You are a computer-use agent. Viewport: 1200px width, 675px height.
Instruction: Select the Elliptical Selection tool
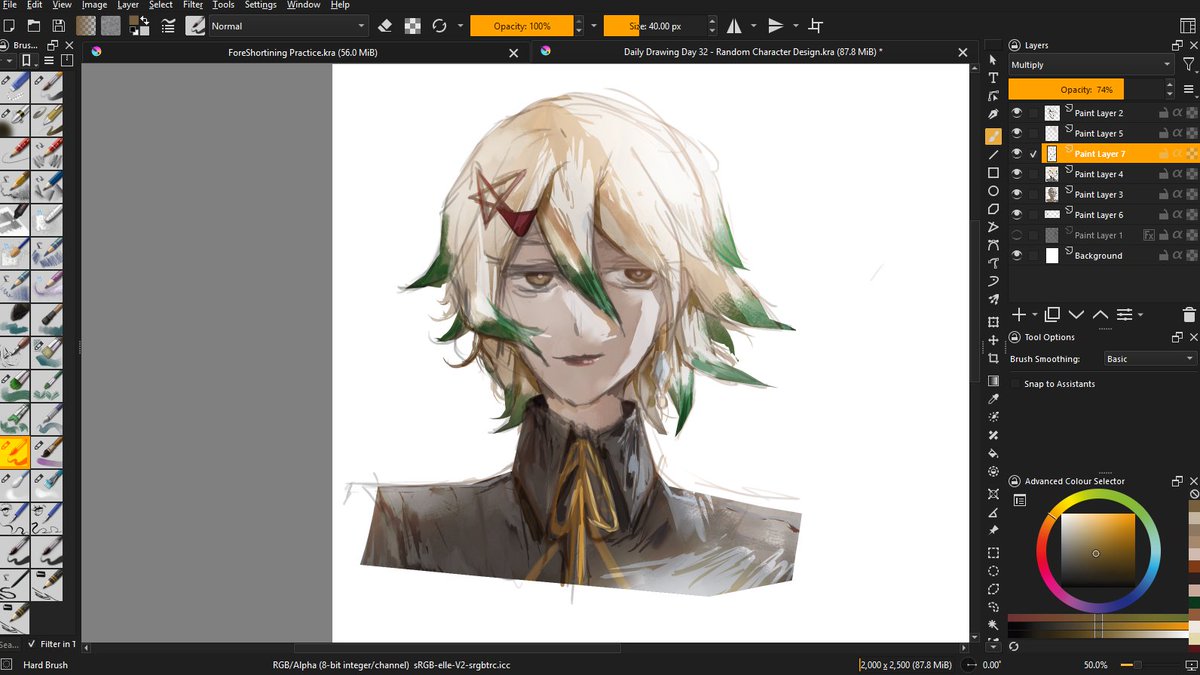pos(993,570)
